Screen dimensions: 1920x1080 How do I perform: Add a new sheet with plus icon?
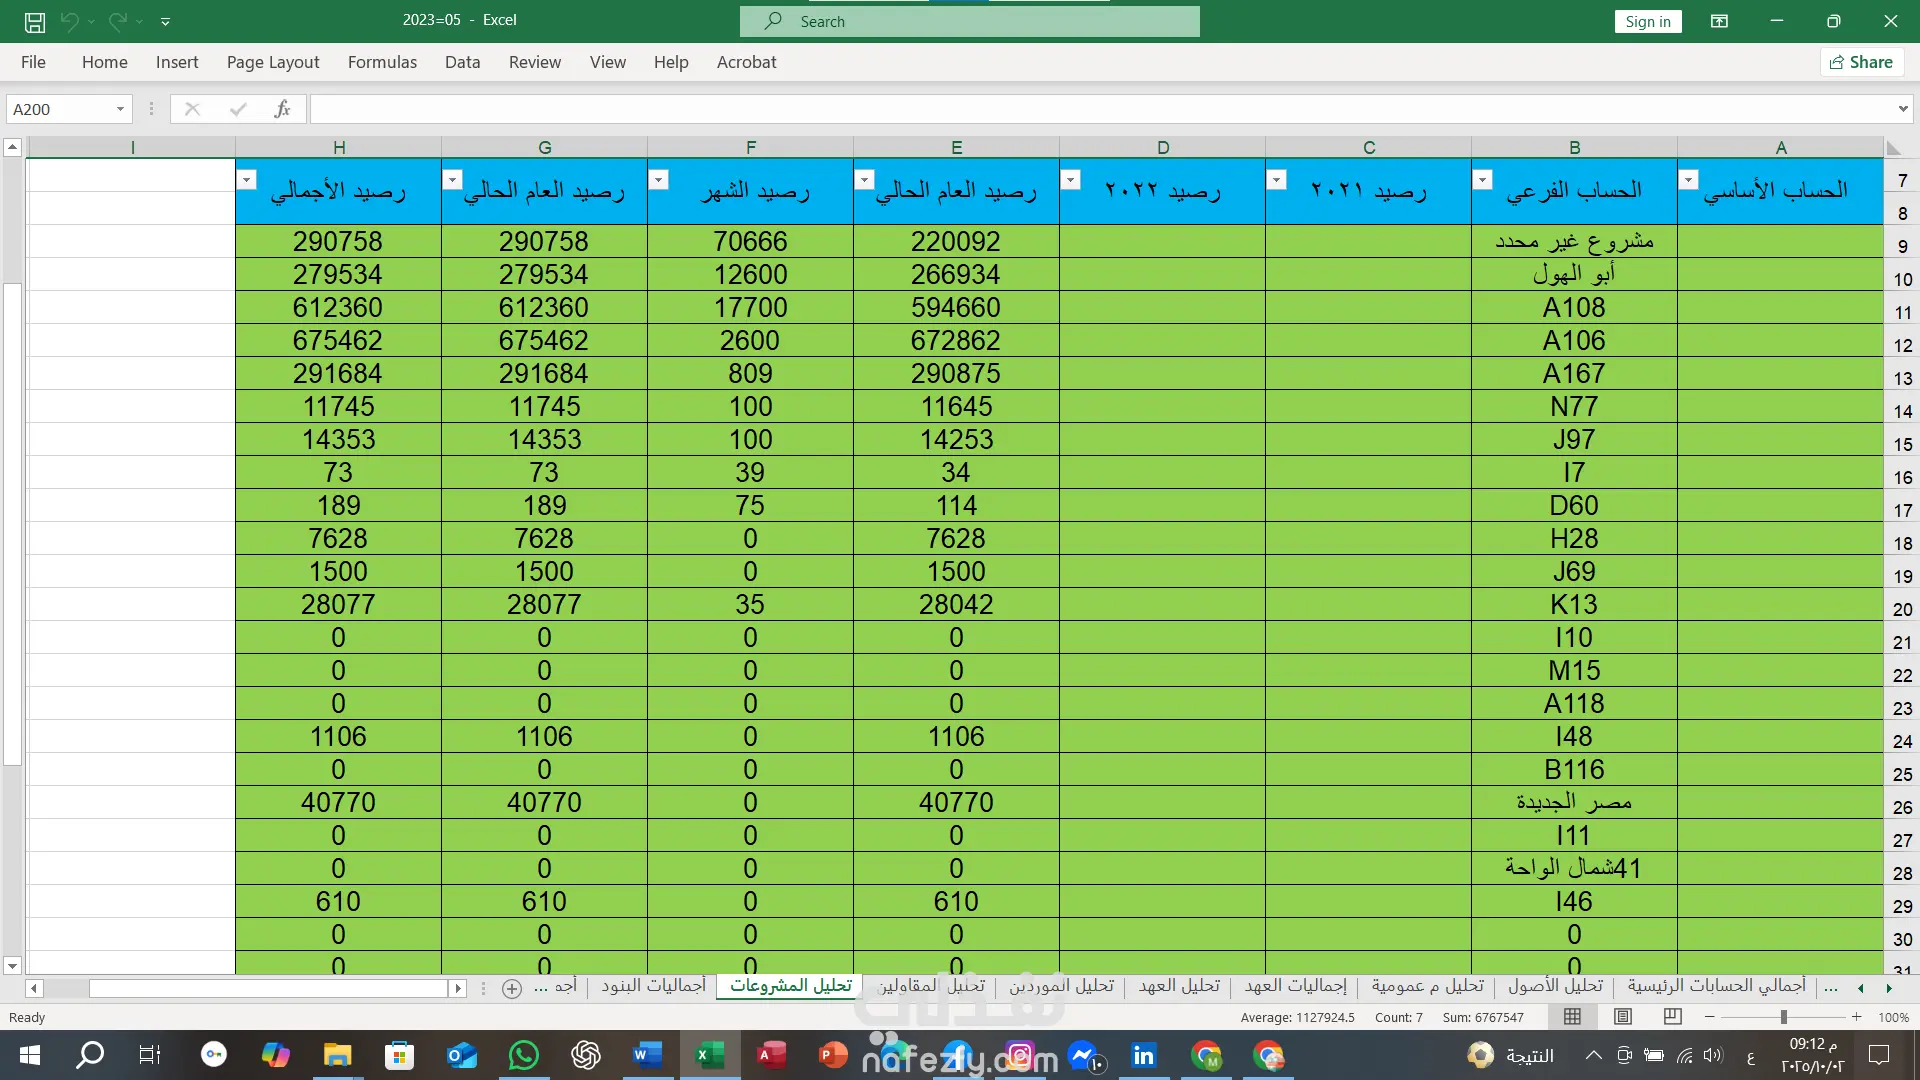[511, 988]
